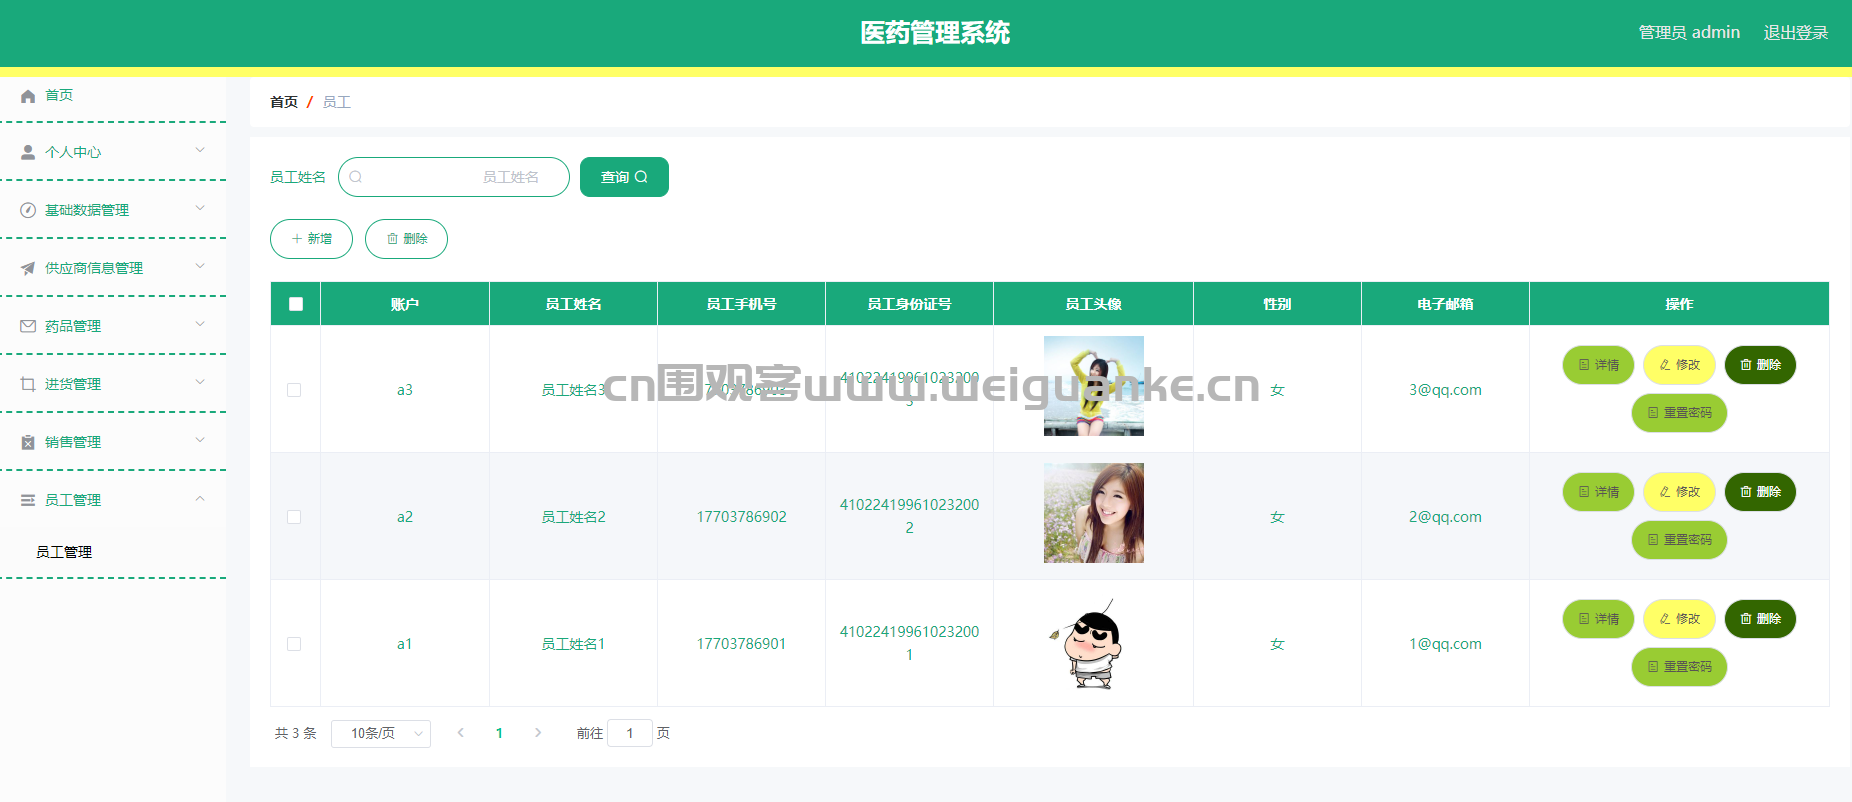This screenshot has width=1852, height=802.
Task: Click the 新增 add button
Action: [x=311, y=239]
